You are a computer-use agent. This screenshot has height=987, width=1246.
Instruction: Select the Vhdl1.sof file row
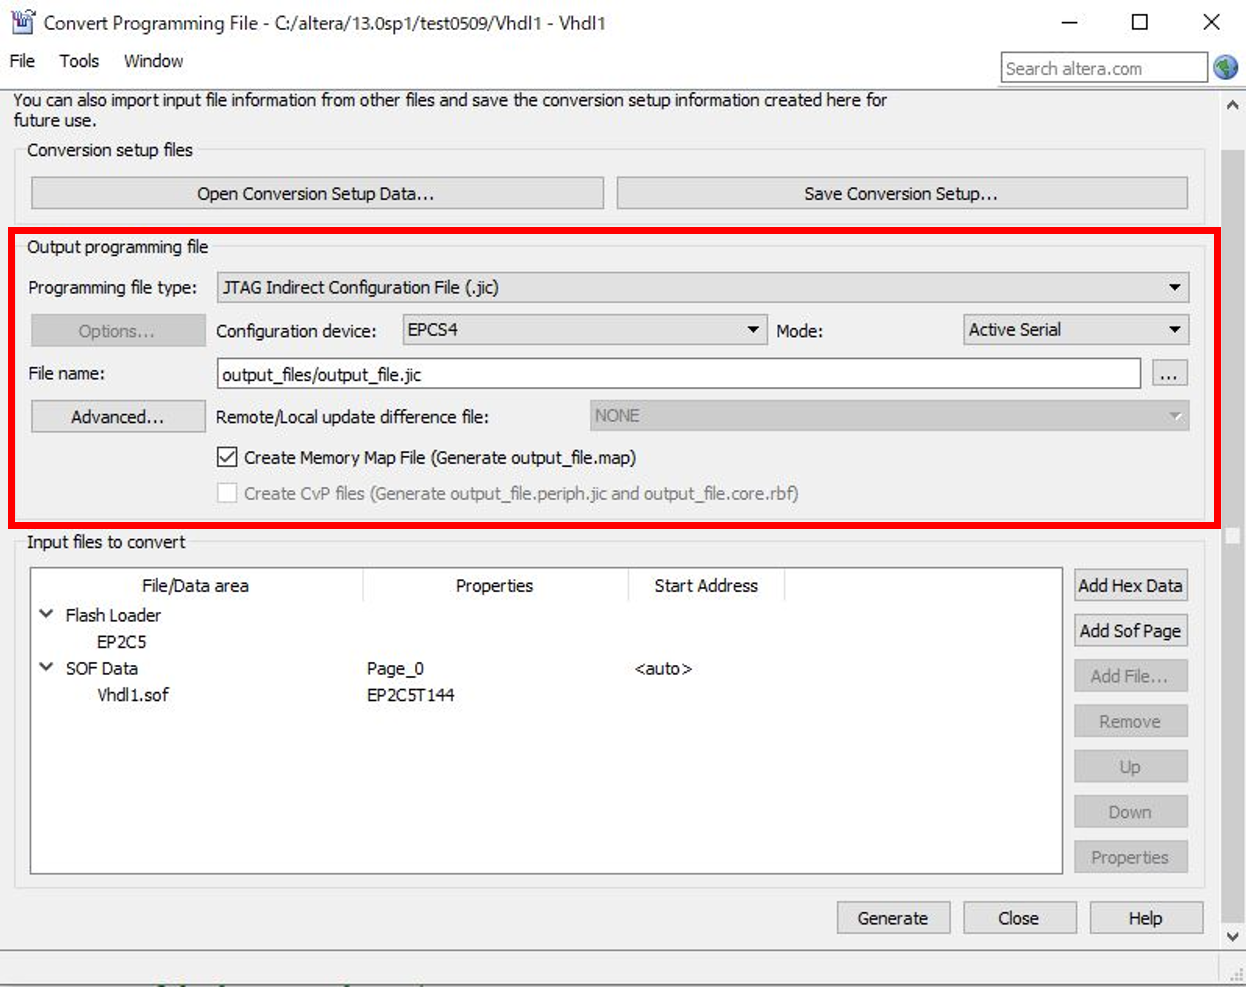click(x=133, y=695)
